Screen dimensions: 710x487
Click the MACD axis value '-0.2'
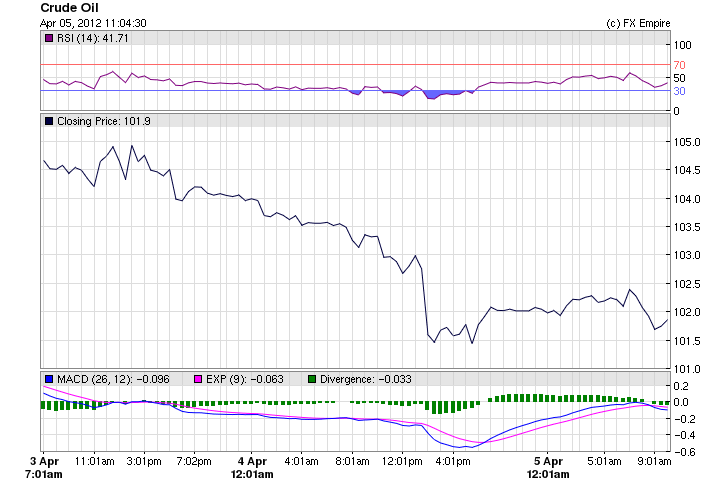tap(684, 419)
